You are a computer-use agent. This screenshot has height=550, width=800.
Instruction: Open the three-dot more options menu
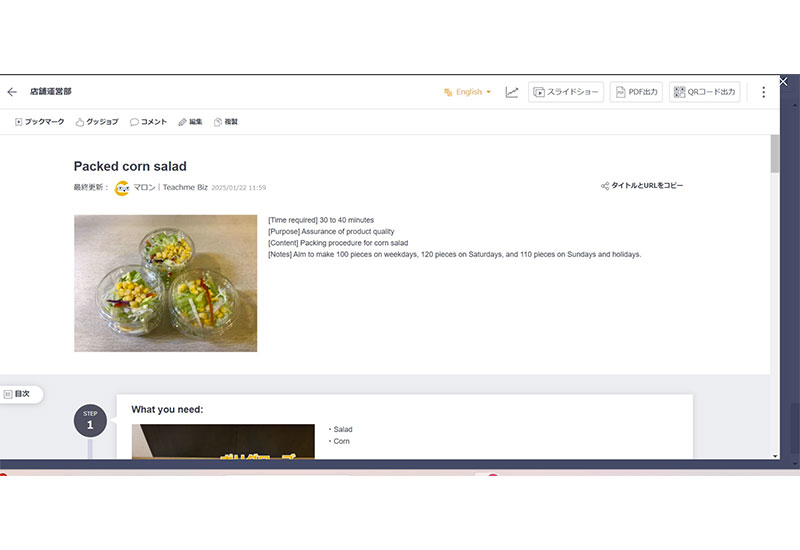click(x=763, y=92)
